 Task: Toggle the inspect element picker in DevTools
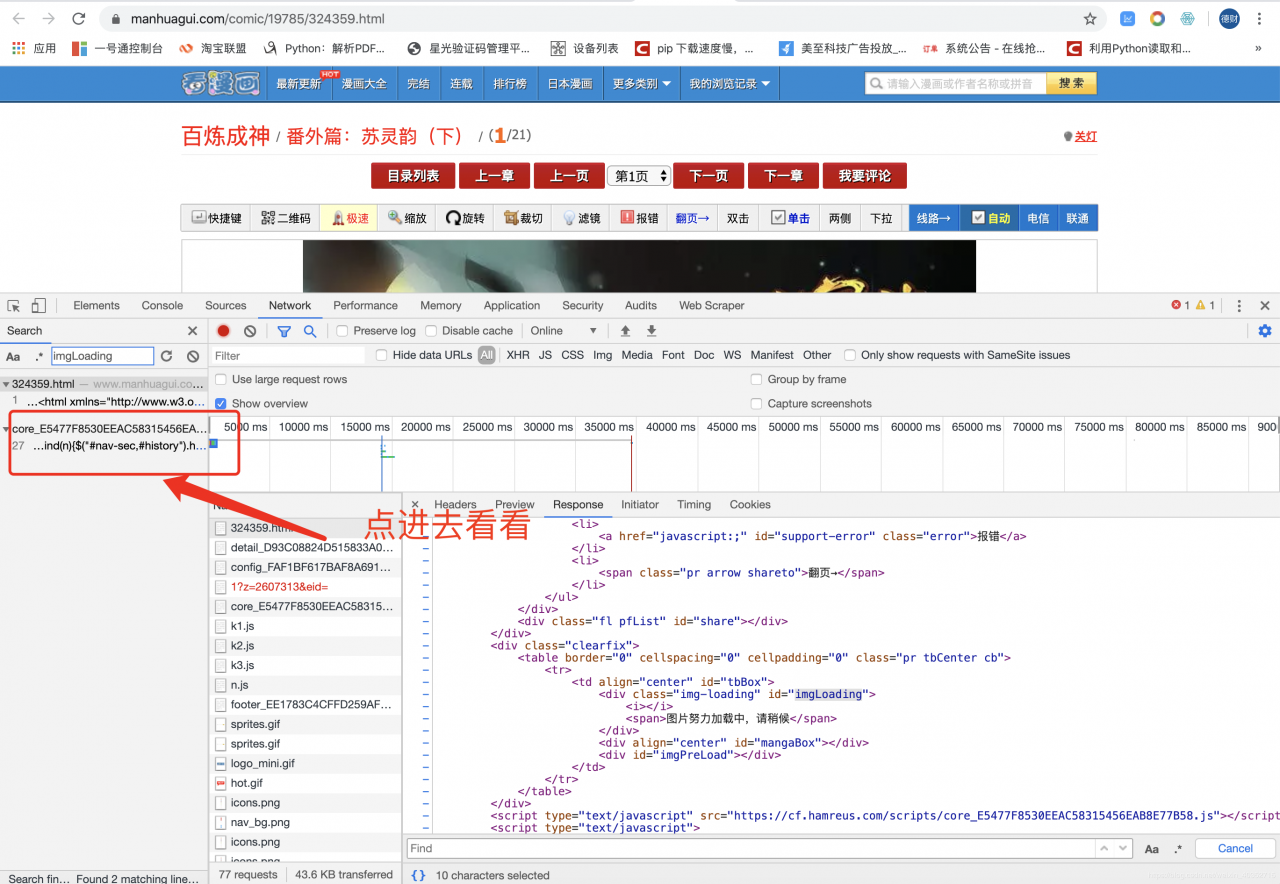pos(14,306)
